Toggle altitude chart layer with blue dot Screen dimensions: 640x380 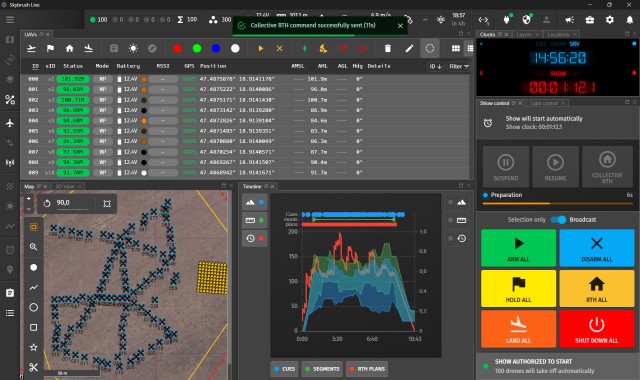point(254,202)
